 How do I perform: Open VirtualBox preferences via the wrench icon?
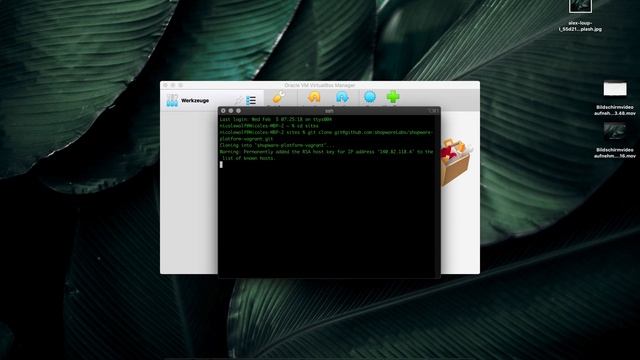click(279, 97)
